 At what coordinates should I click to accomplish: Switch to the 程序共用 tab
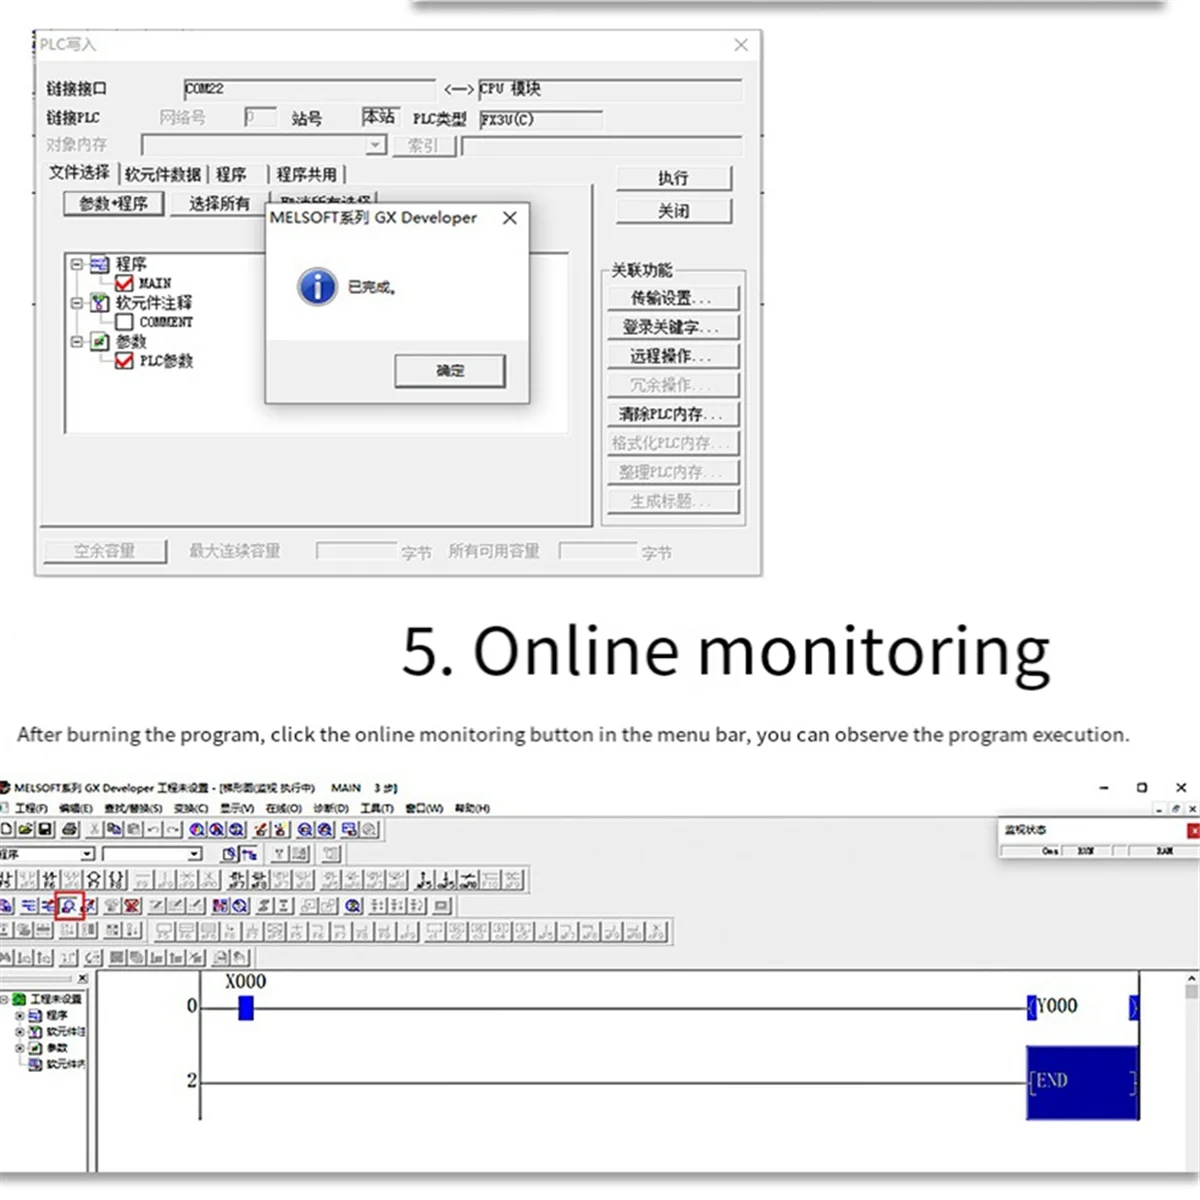[307, 174]
